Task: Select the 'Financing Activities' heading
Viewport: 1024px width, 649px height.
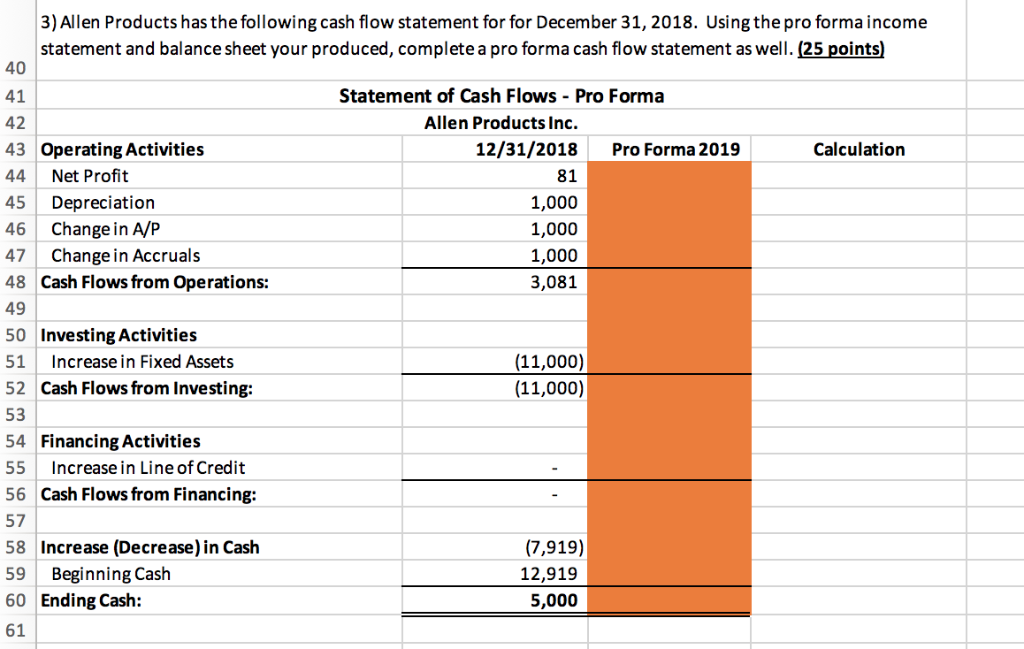Action: [120, 441]
